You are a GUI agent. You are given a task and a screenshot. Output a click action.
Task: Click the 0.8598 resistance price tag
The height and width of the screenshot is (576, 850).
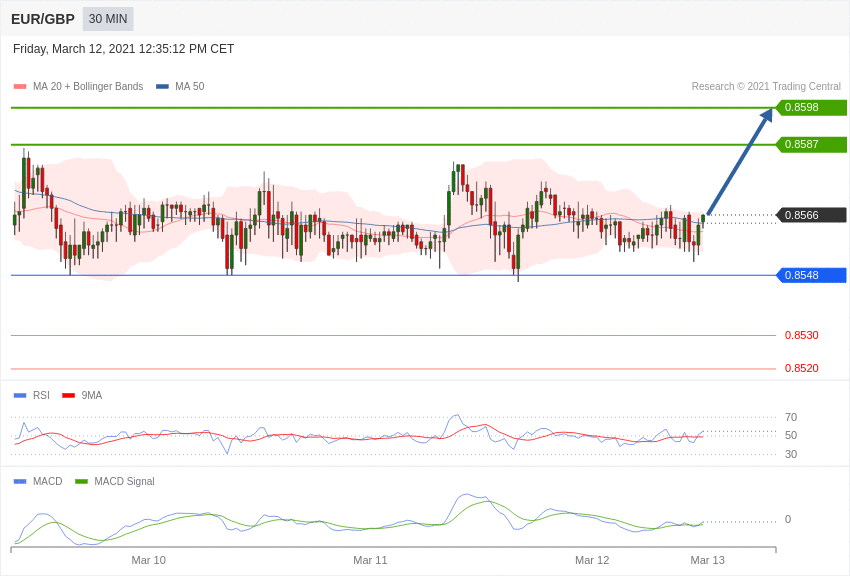tap(812, 107)
